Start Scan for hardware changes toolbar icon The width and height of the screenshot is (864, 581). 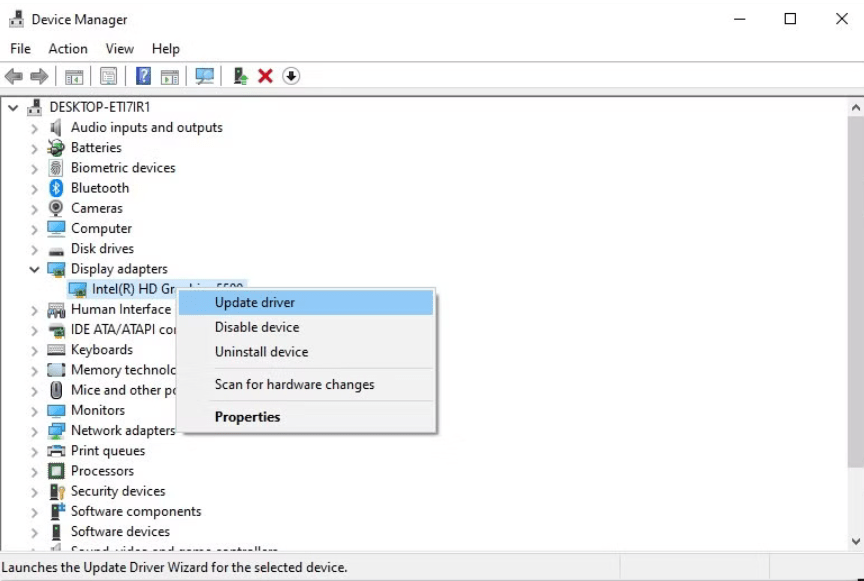[205, 75]
